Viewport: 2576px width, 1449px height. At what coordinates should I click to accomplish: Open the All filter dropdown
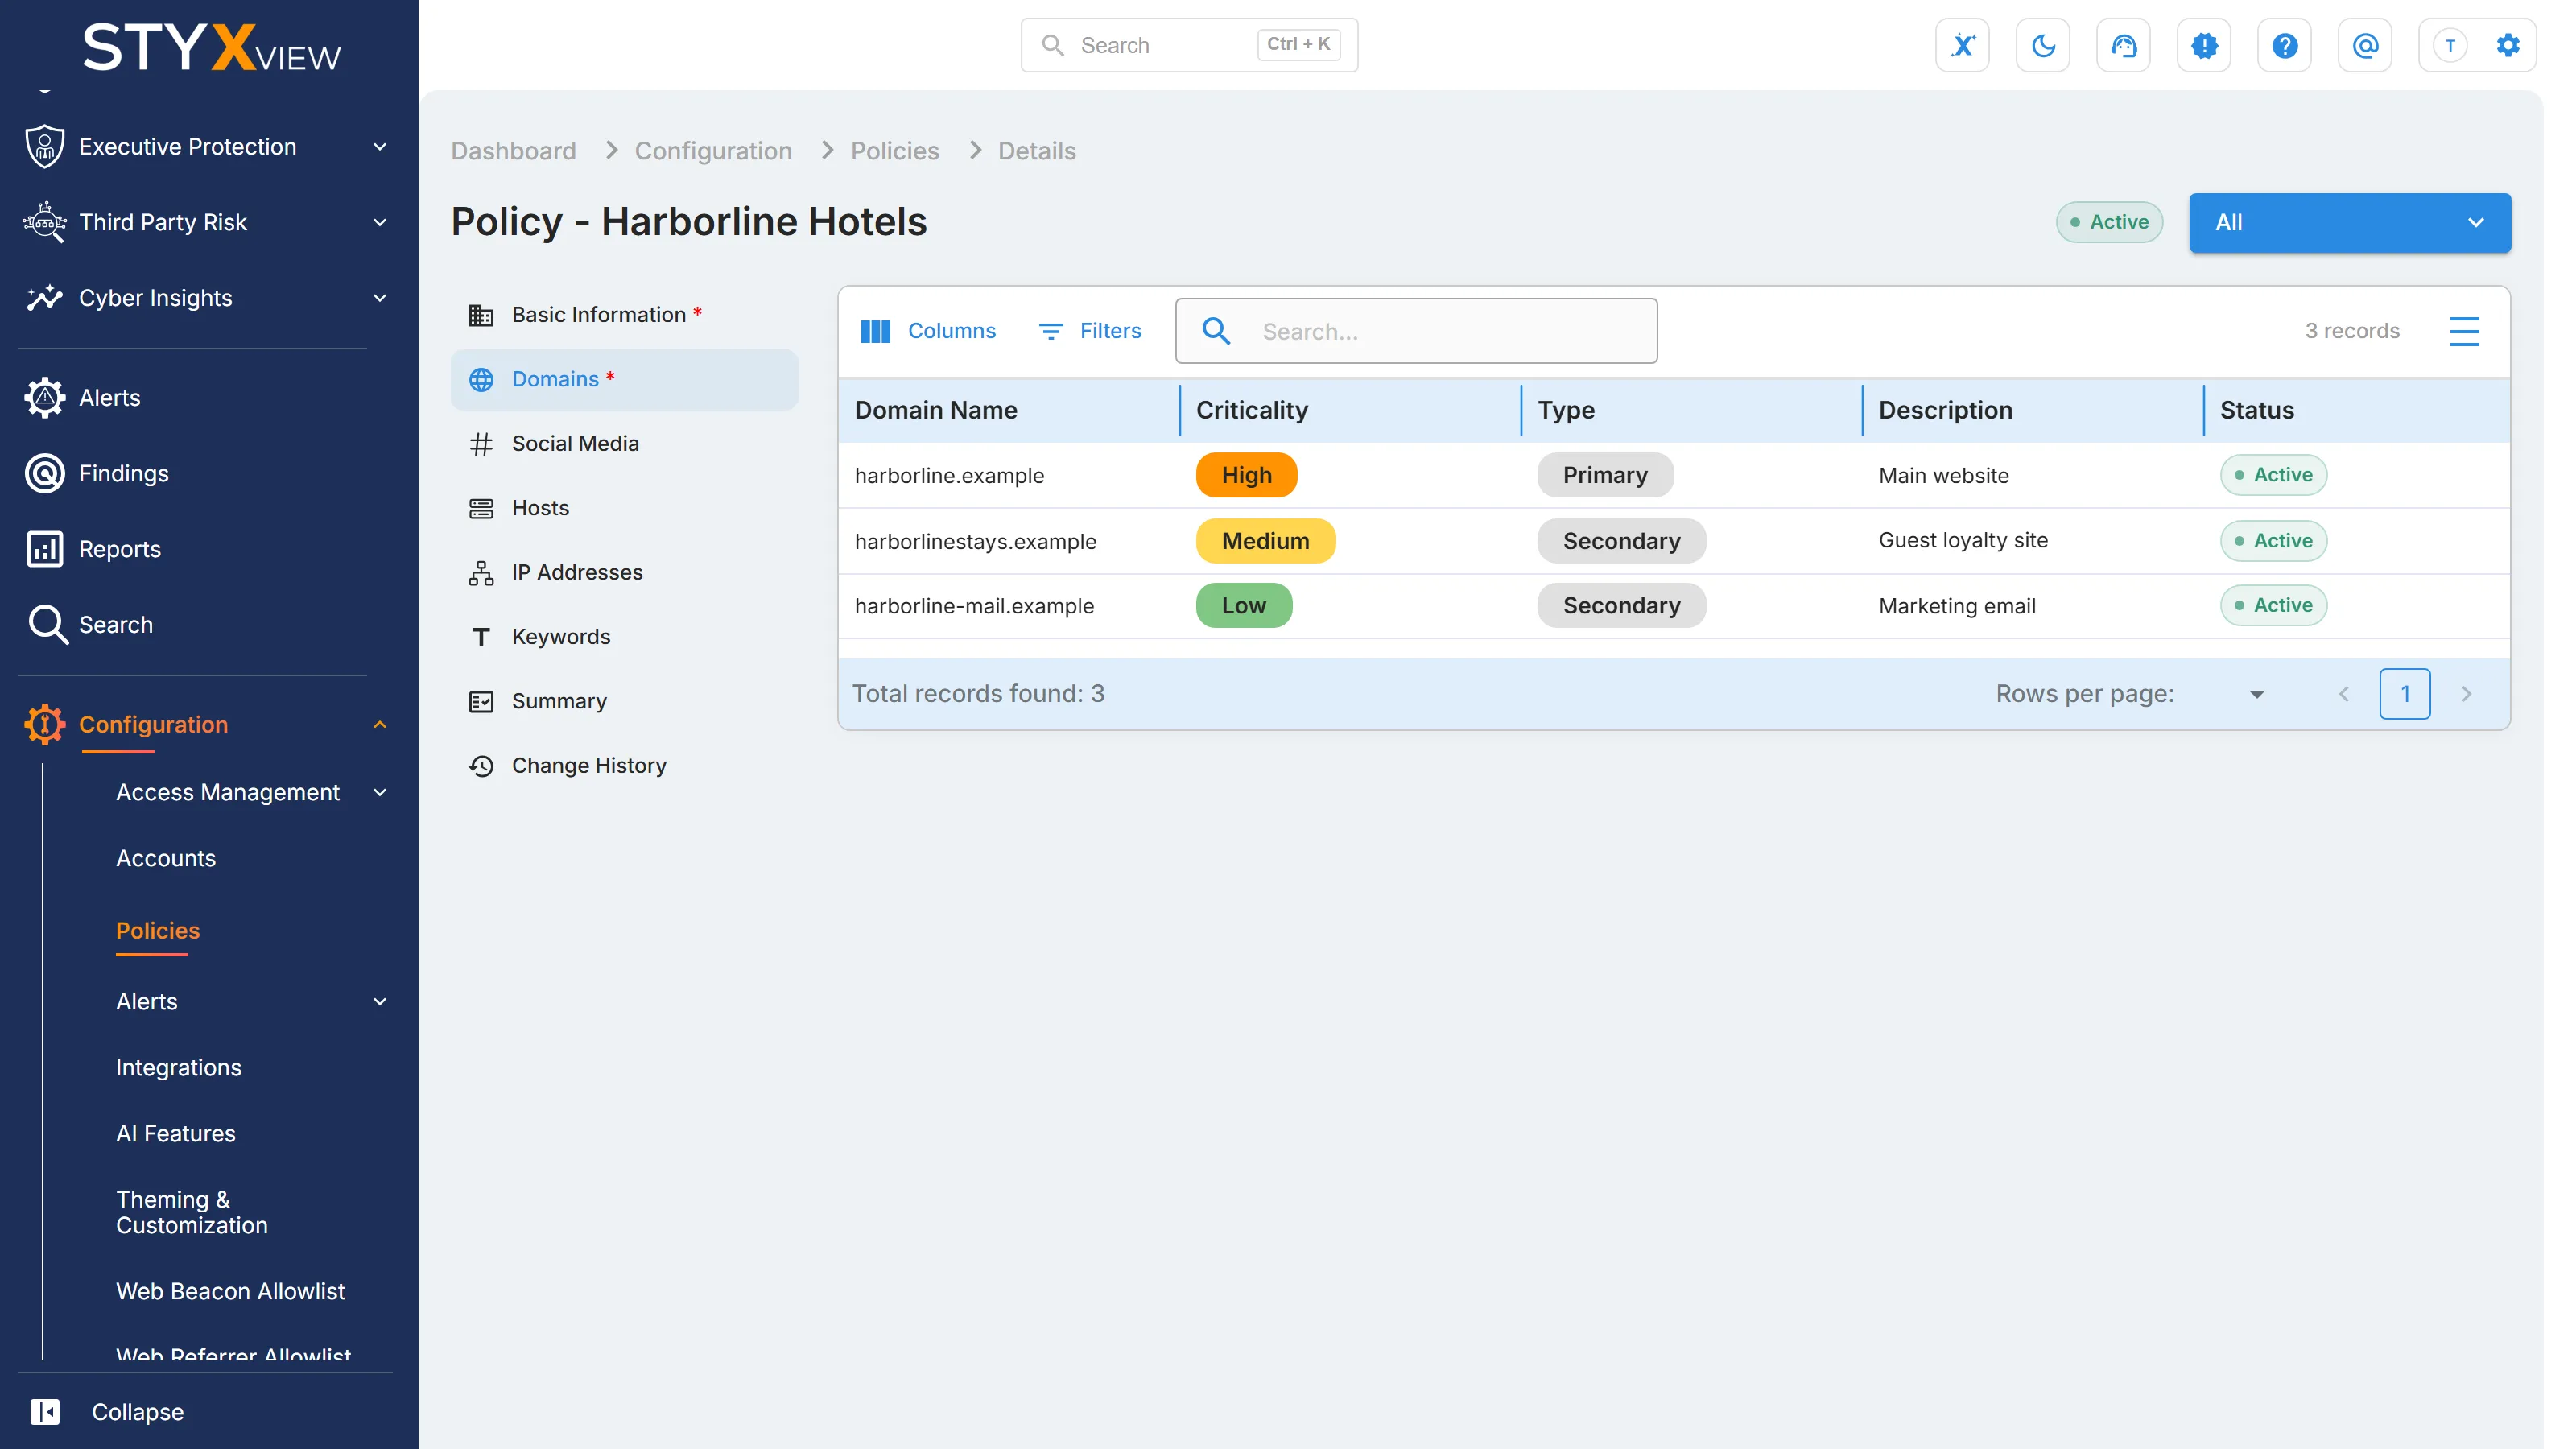(x=2349, y=222)
